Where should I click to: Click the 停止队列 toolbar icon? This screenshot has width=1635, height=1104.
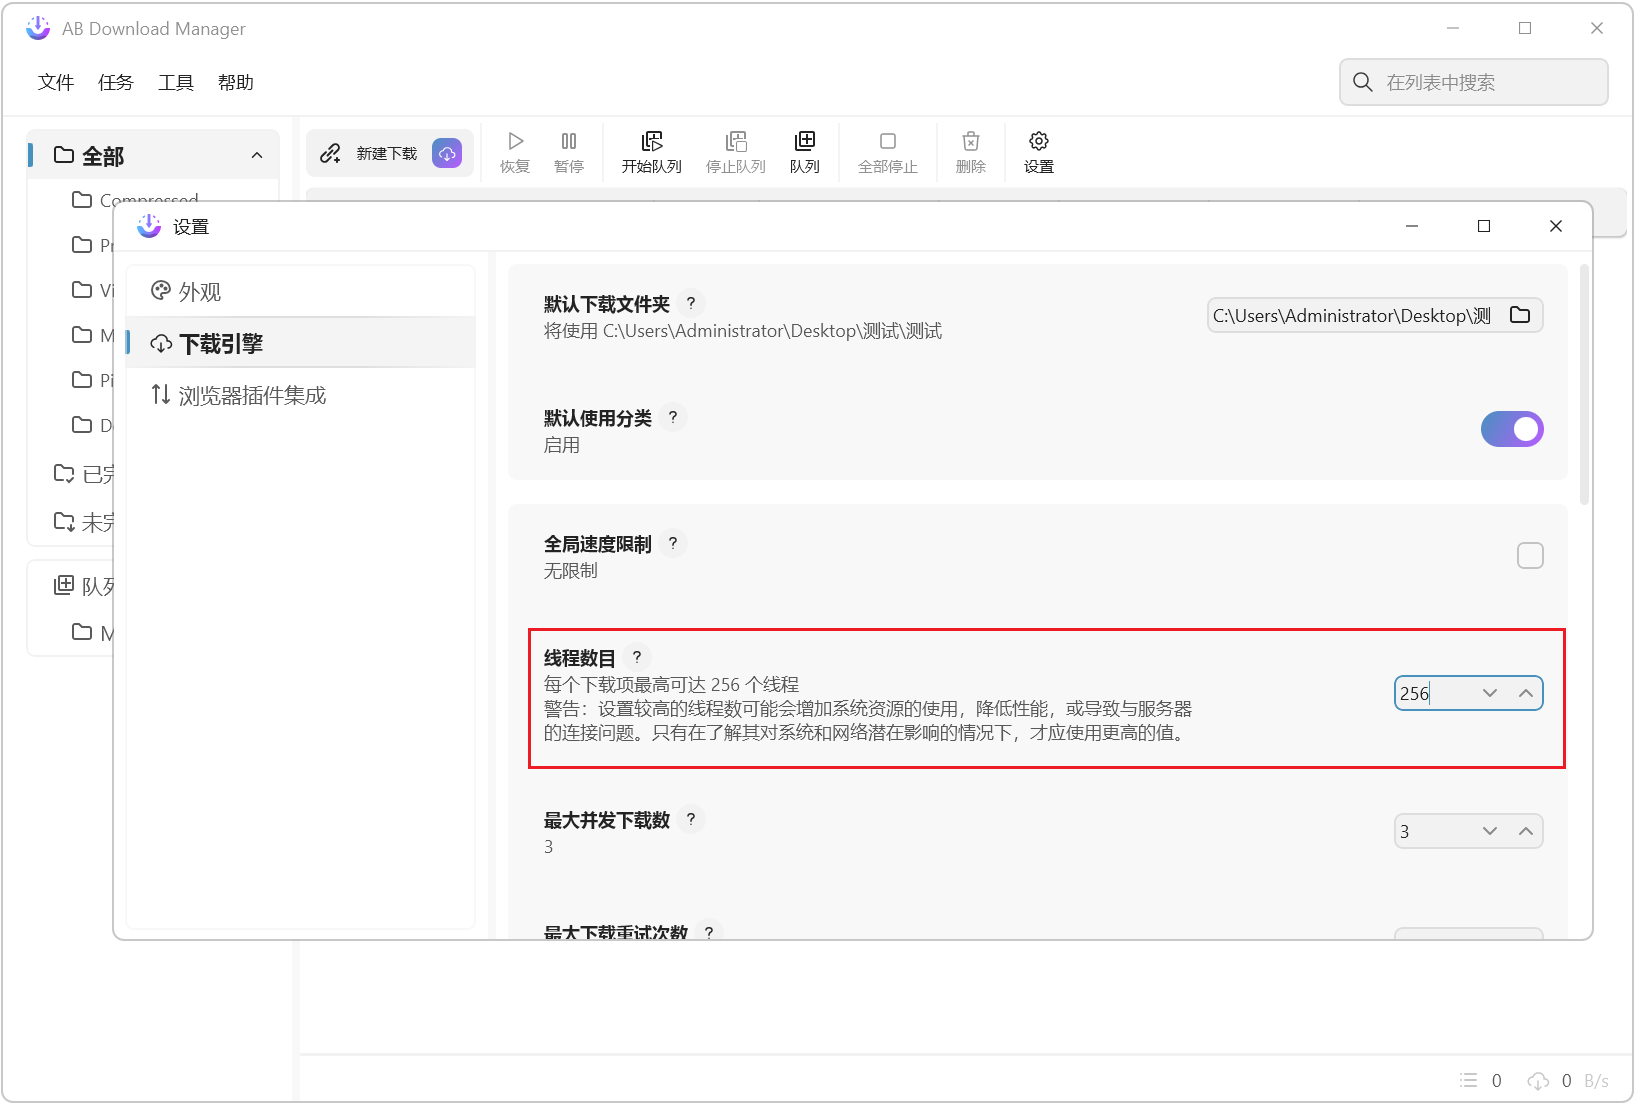736,141
